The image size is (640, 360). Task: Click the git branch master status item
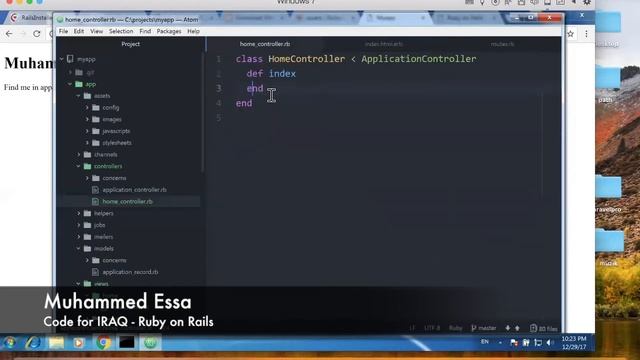tap(484, 328)
